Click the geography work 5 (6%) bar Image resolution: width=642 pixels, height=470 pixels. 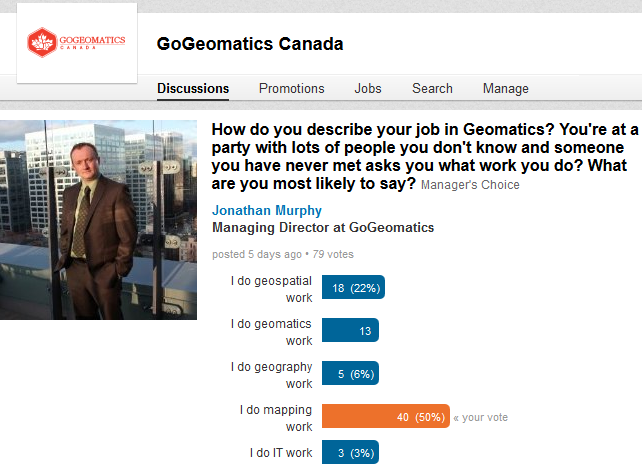350,374
